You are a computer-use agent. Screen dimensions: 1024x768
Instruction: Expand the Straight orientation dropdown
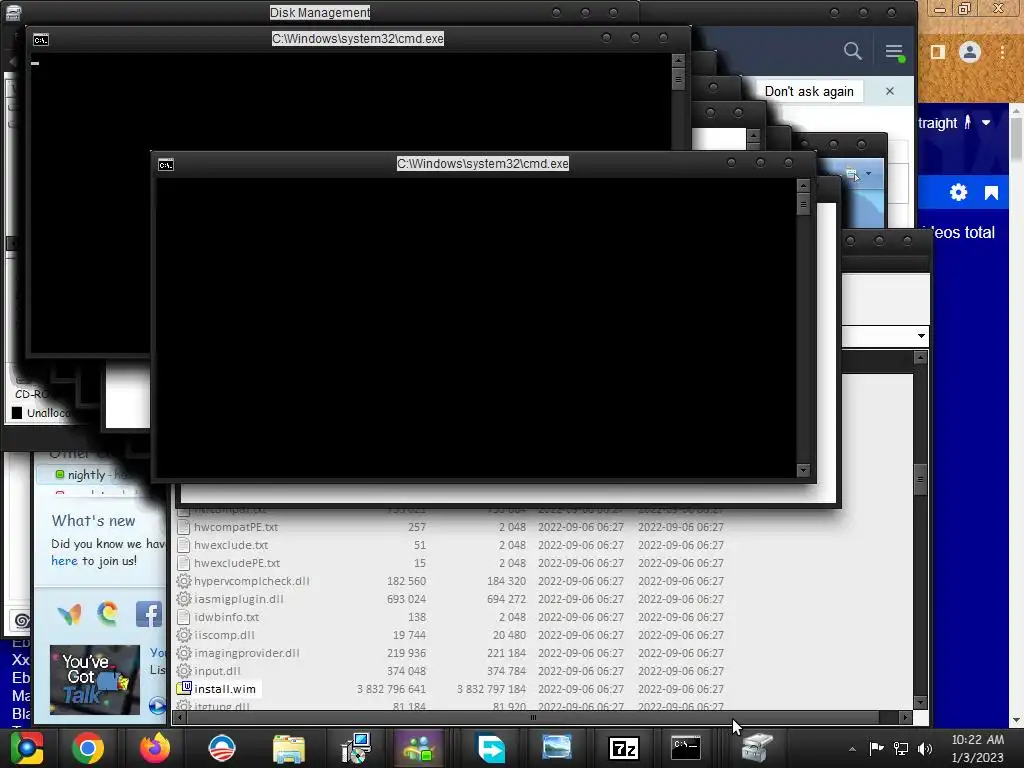click(x=986, y=122)
